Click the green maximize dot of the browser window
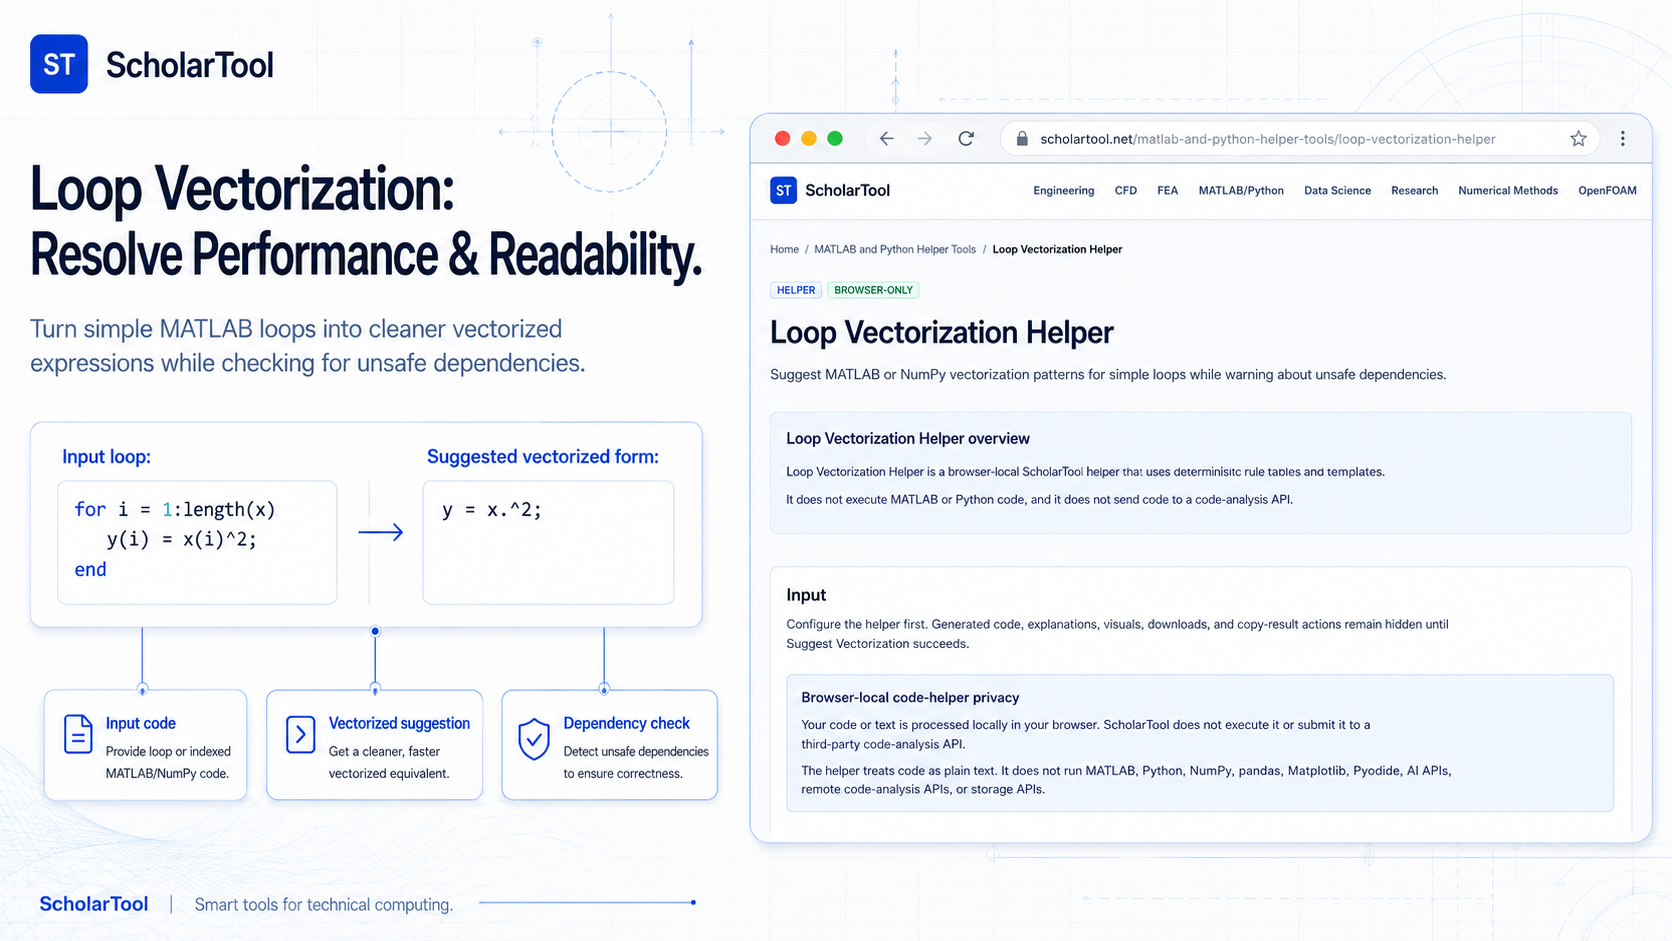The width and height of the screenshot is (1672, 941). coord(835,139)
